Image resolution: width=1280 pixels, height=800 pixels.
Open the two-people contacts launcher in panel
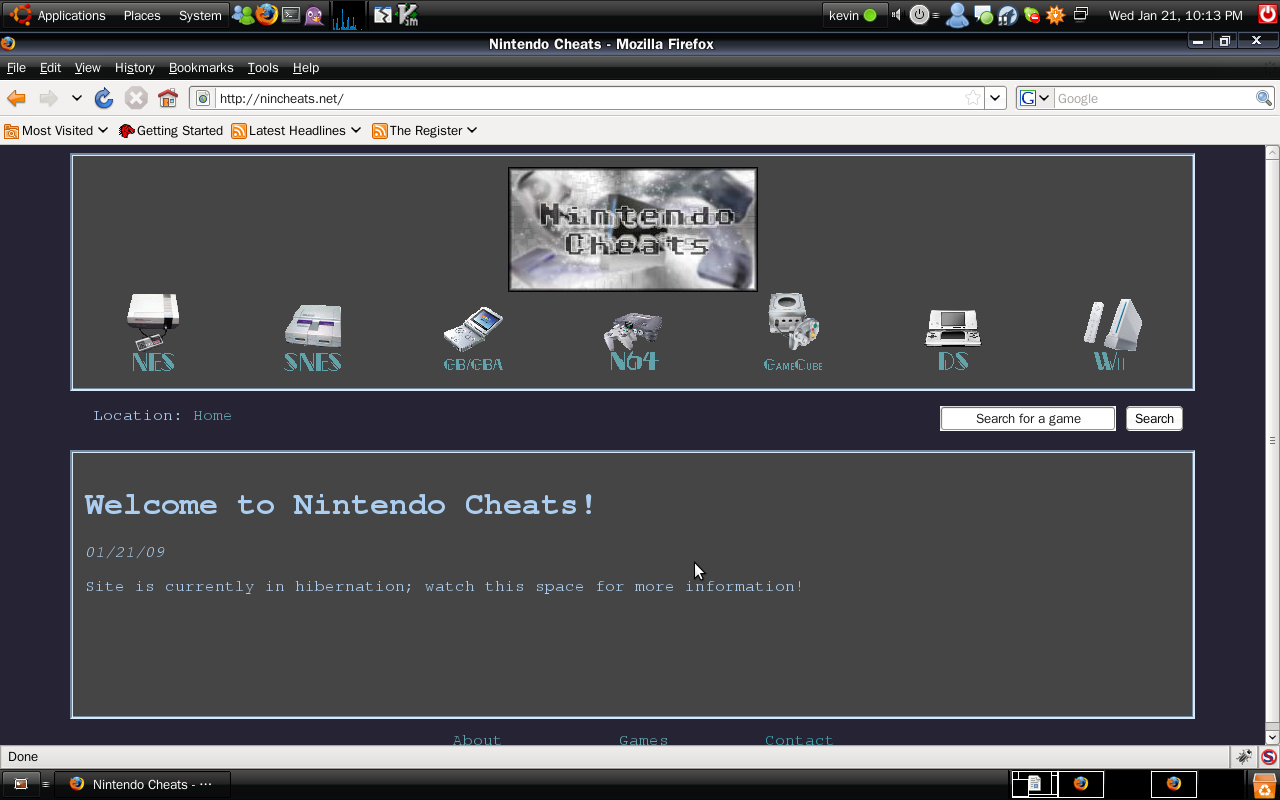(x=243, y=15)
